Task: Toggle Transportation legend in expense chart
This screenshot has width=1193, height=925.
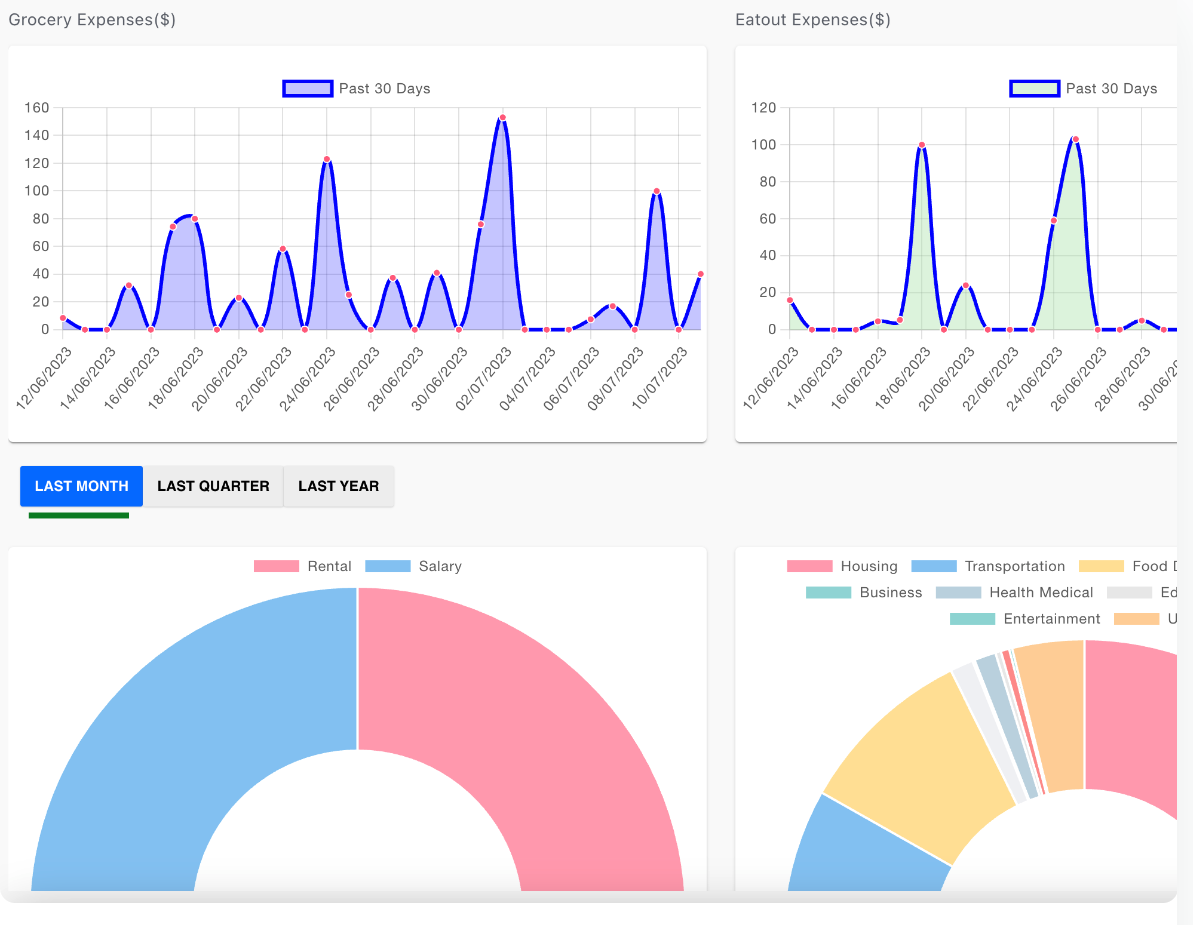Action: [988, 566]
